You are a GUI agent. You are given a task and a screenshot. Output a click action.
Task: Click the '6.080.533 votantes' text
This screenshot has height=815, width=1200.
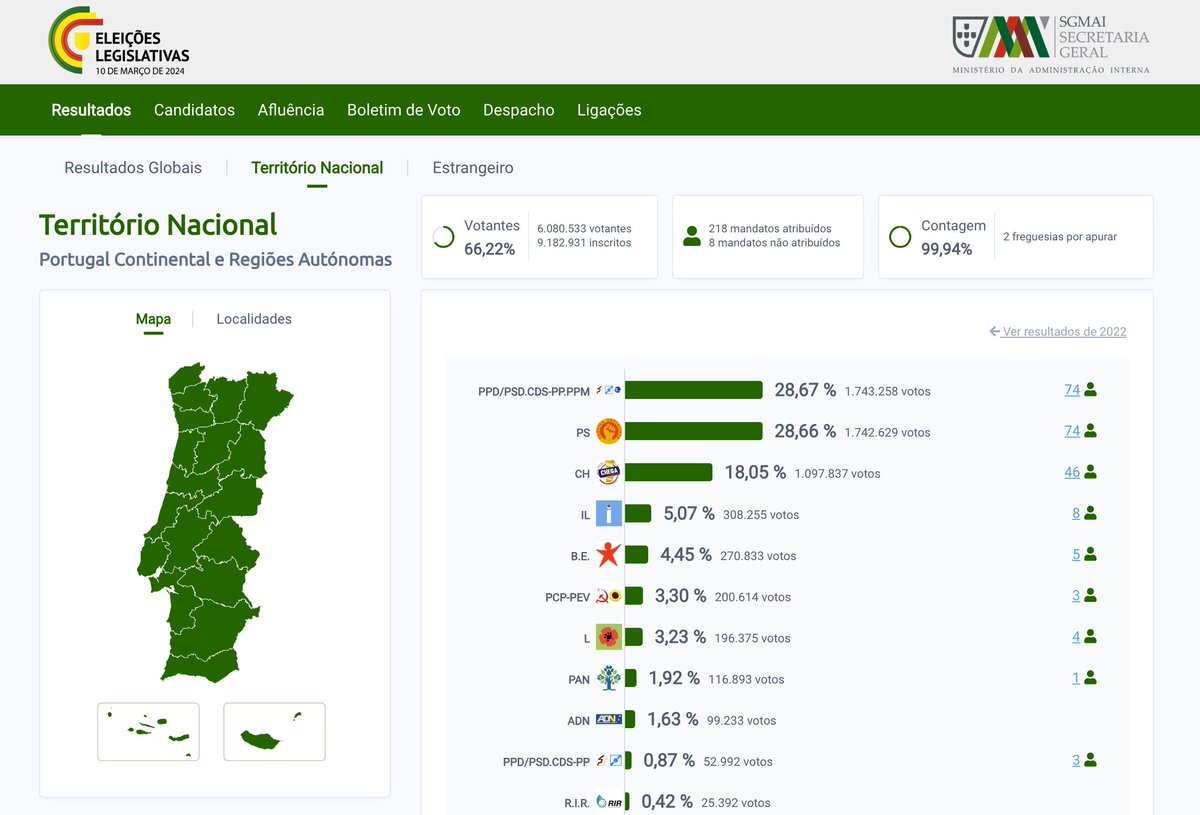[x=584, y=229]
